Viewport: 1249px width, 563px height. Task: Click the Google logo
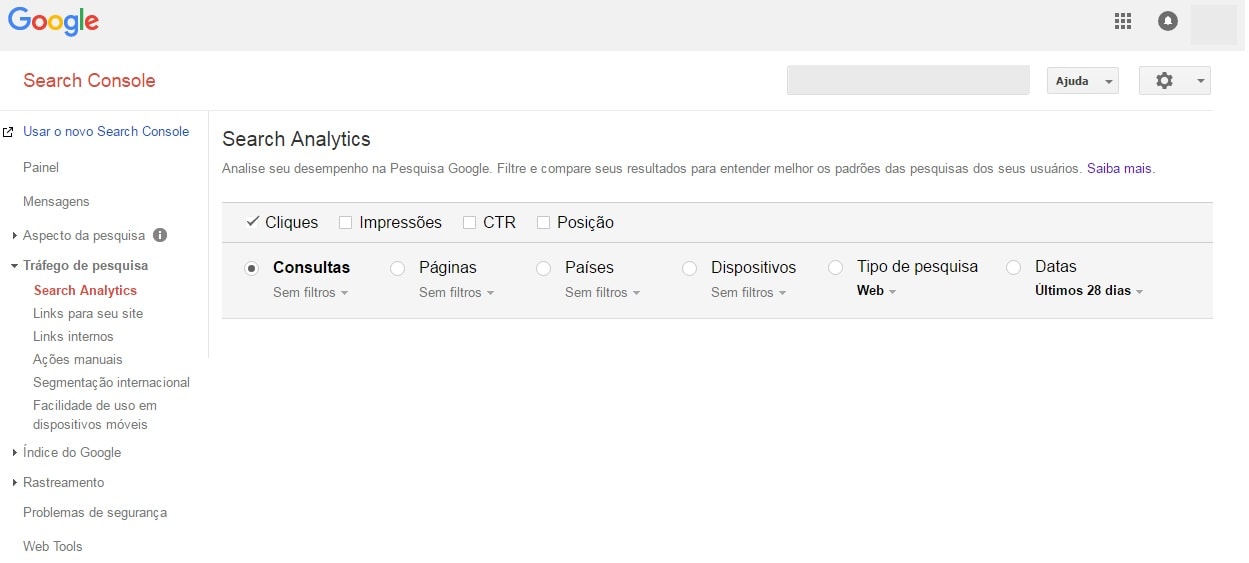(x=54, y=22)
